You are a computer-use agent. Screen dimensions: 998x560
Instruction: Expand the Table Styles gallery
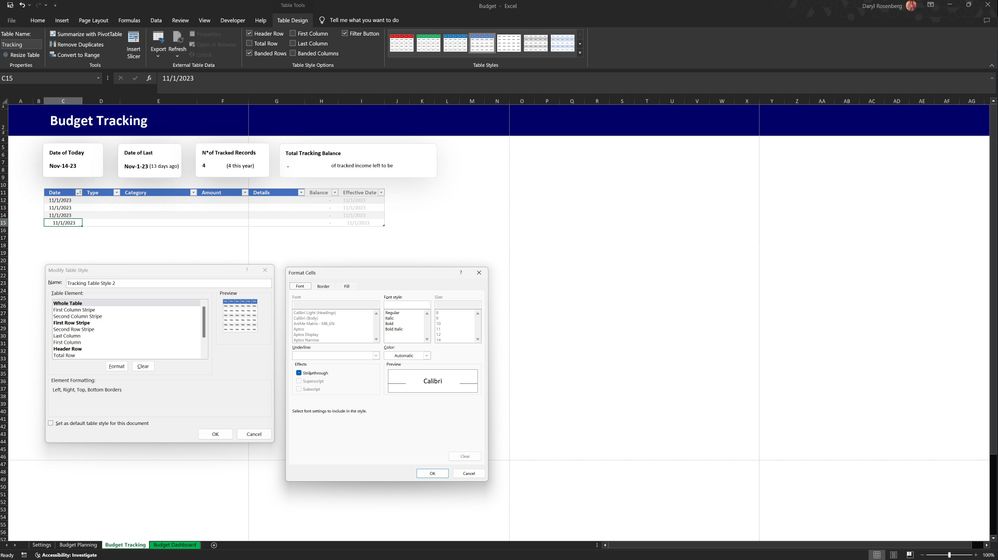[x=580, y=53]
